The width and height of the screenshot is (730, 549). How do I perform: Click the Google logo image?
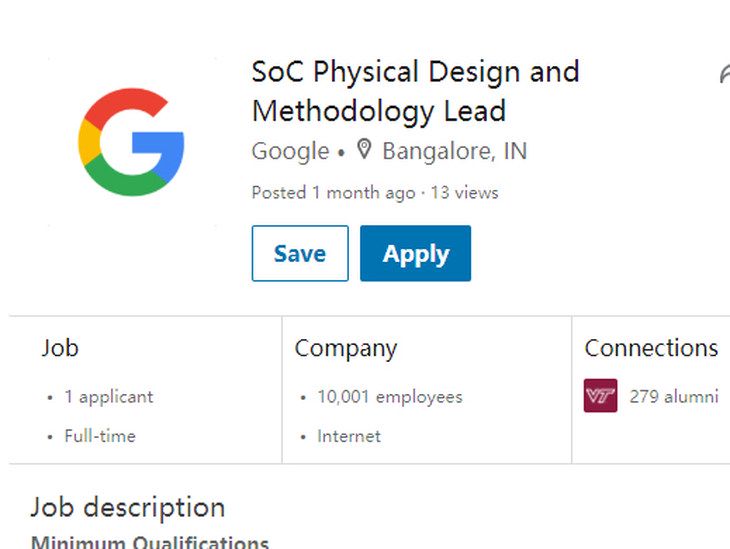pos(131,142)
